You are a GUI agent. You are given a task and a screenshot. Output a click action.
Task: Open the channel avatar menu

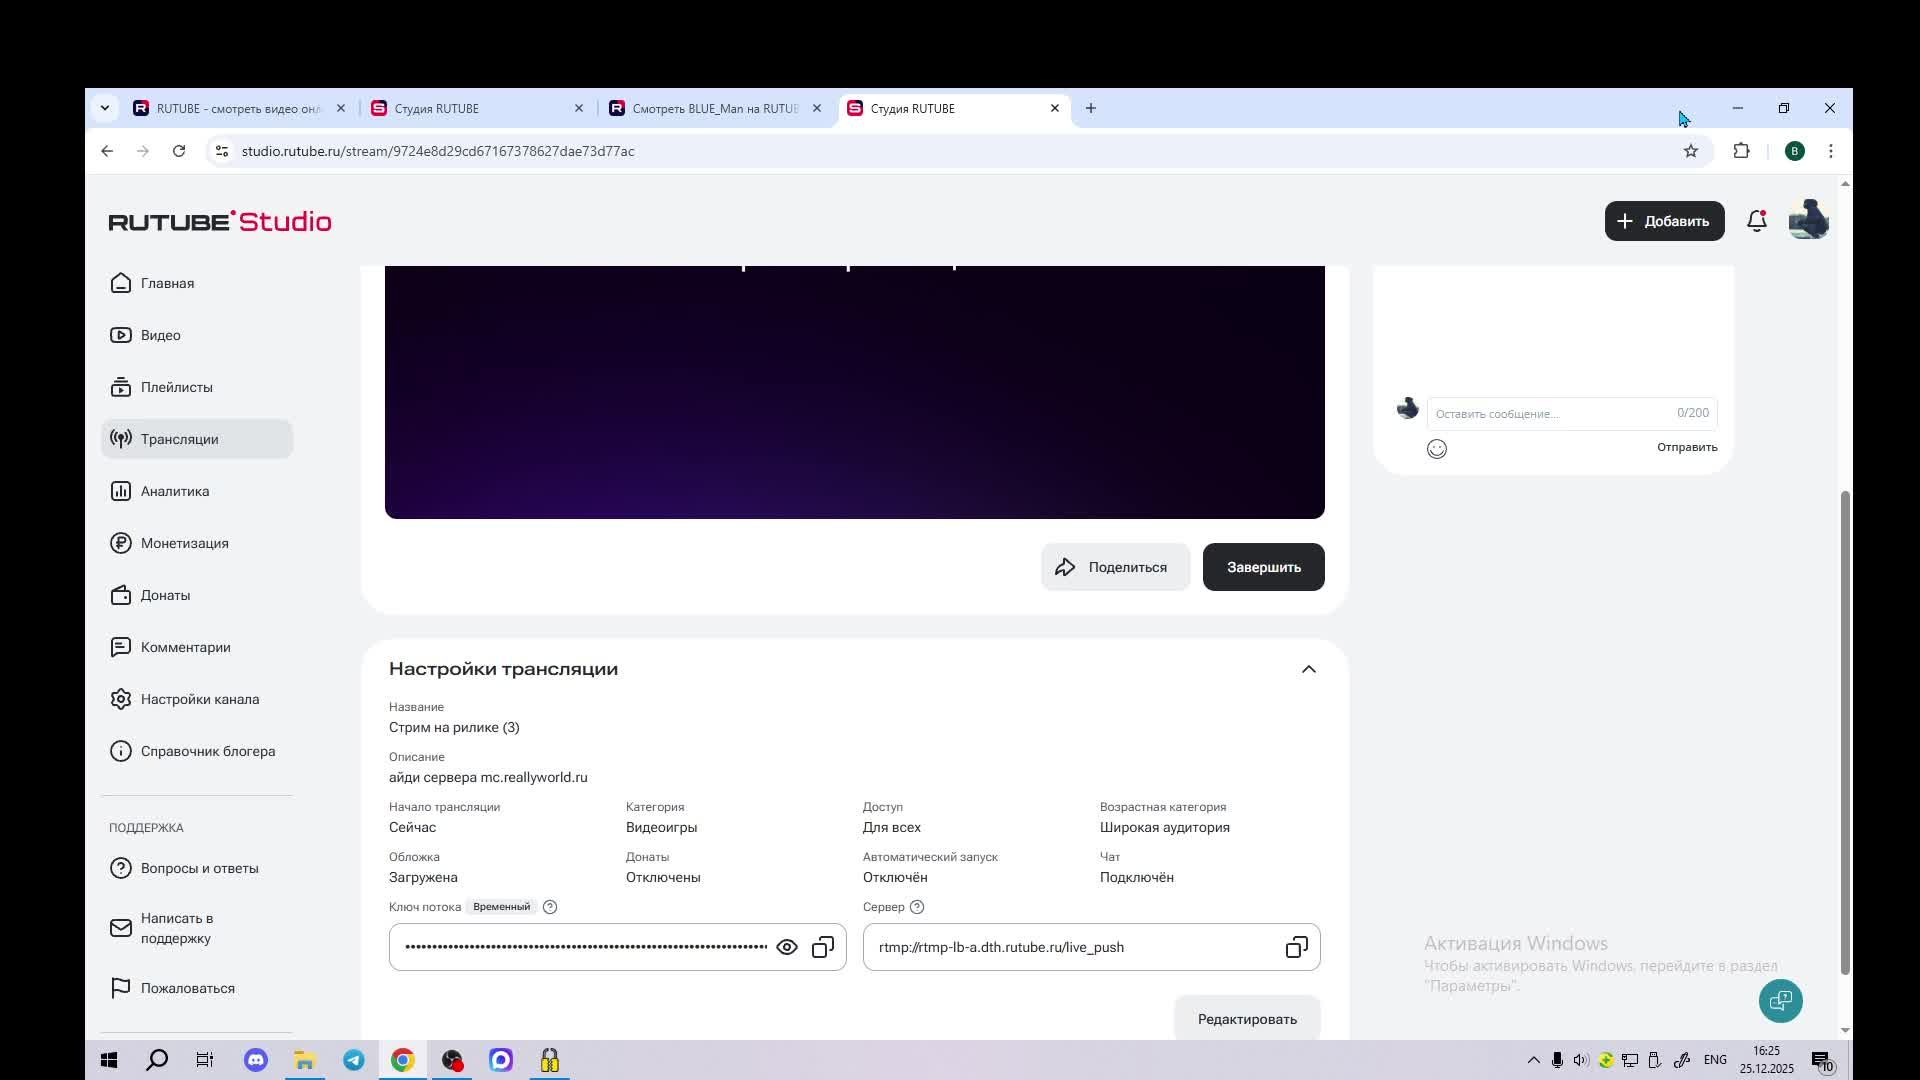click(x=1808, y=221)
